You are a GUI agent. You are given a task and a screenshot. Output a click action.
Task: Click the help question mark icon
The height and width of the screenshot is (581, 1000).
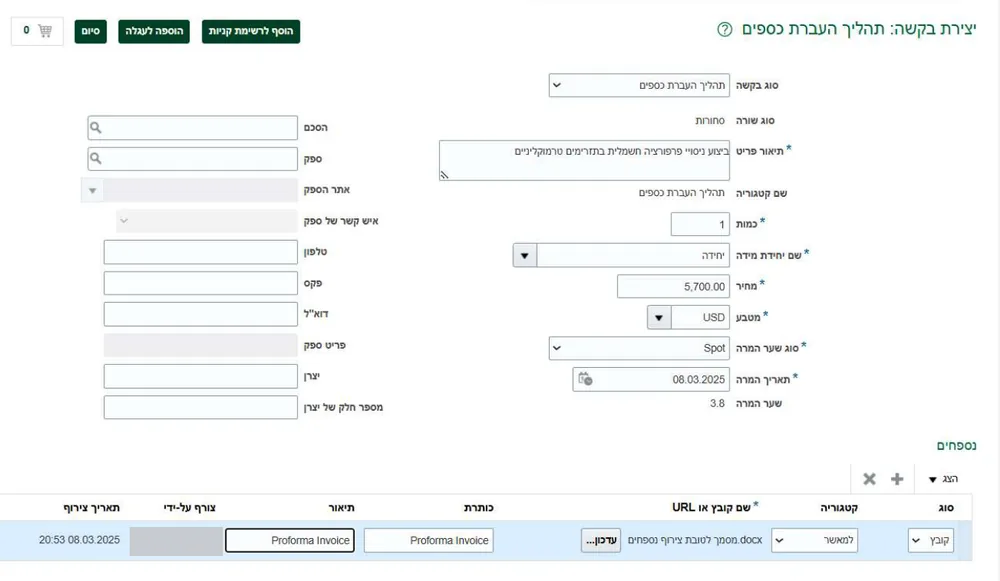point(724,29)
